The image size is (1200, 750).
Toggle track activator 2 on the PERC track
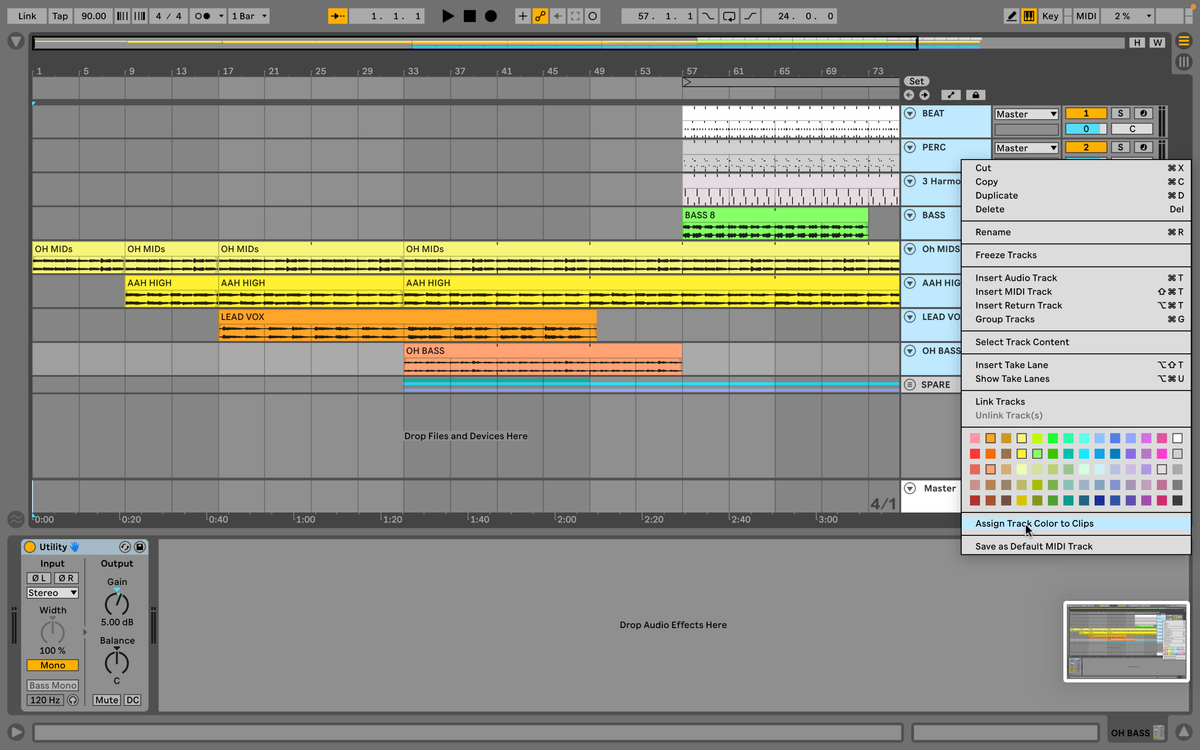(1085, 146)
